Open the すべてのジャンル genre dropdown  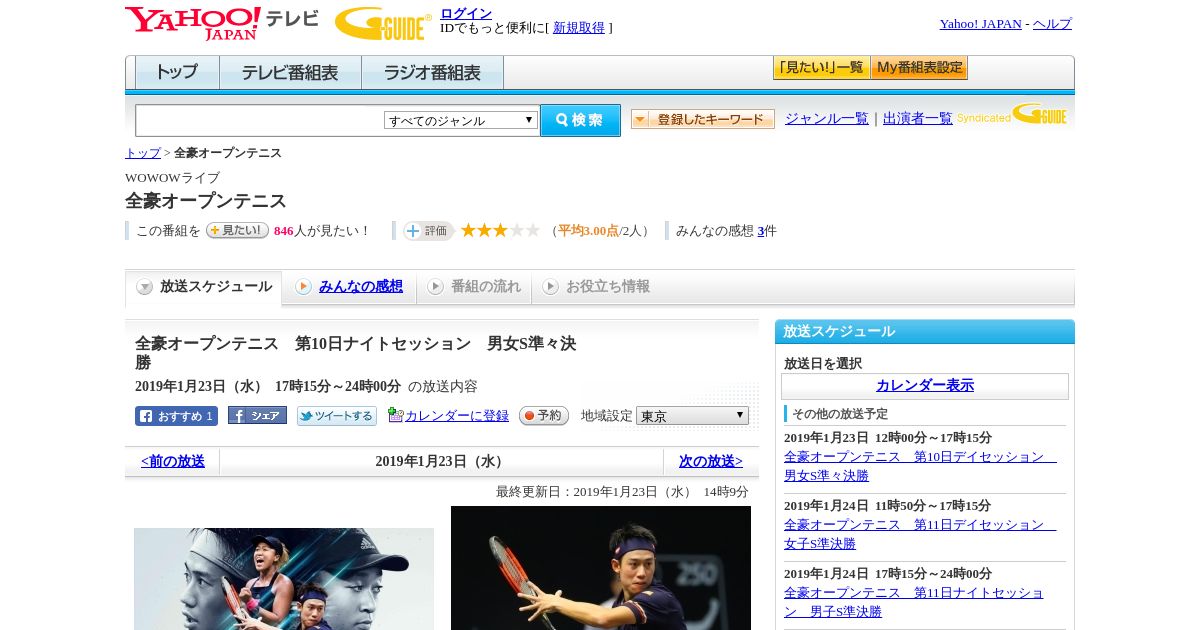[461, 120]
